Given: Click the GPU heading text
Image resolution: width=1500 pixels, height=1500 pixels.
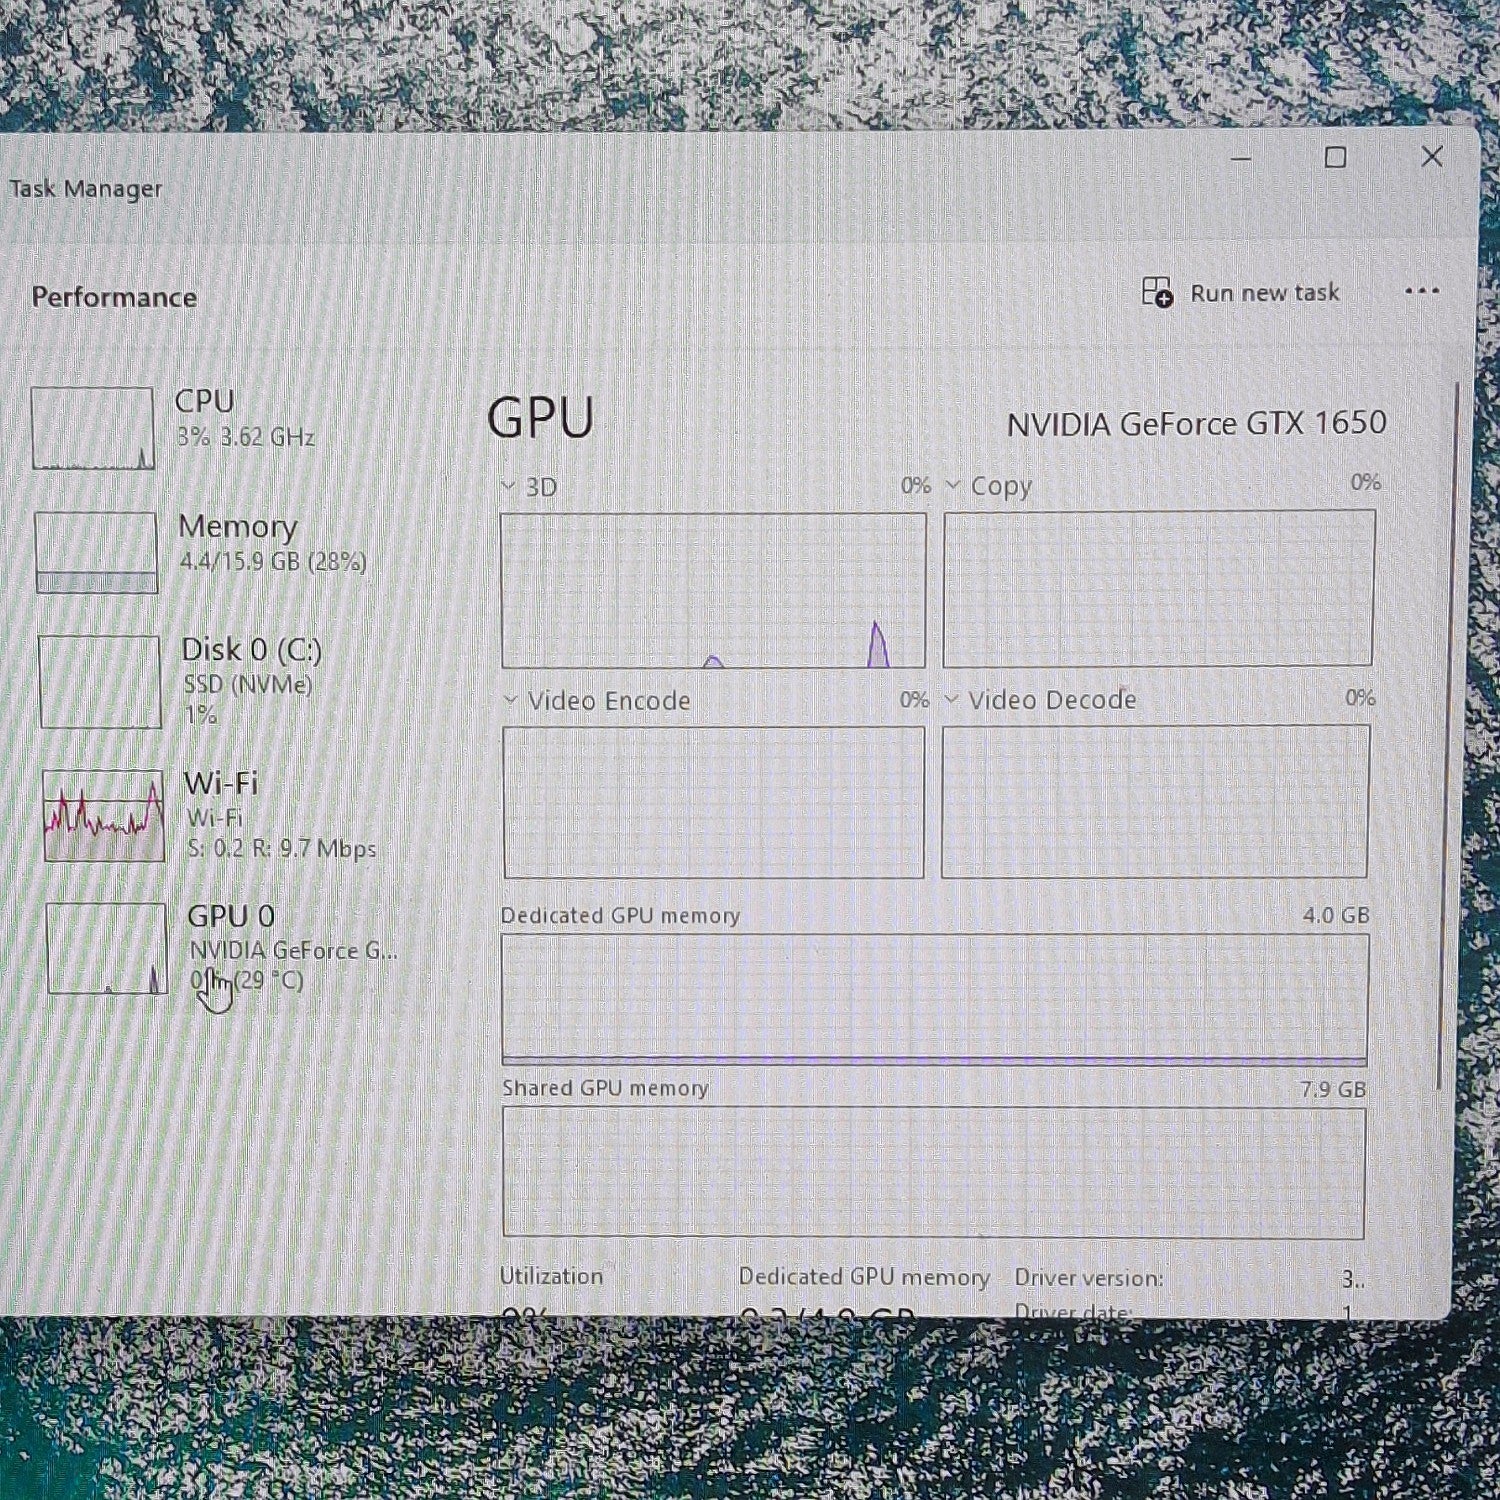Looking at the screenshot, I should point(540,418).
